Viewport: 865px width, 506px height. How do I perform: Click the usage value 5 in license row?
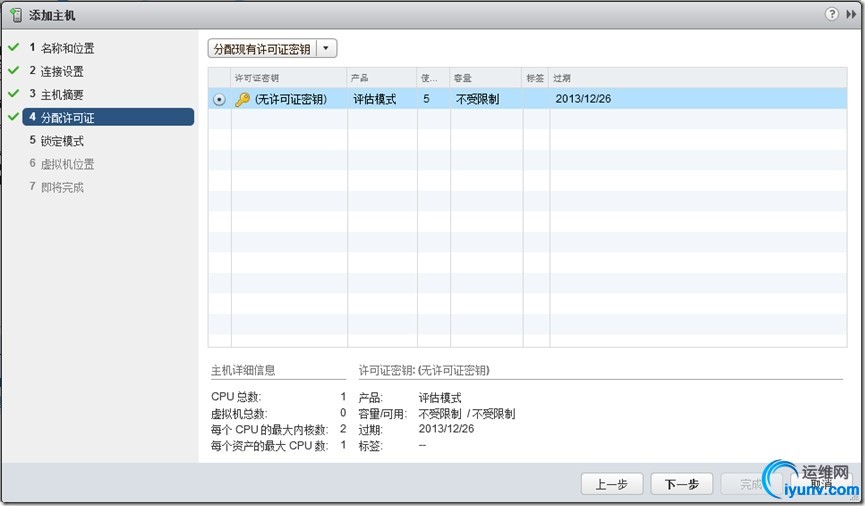[426, 99]
